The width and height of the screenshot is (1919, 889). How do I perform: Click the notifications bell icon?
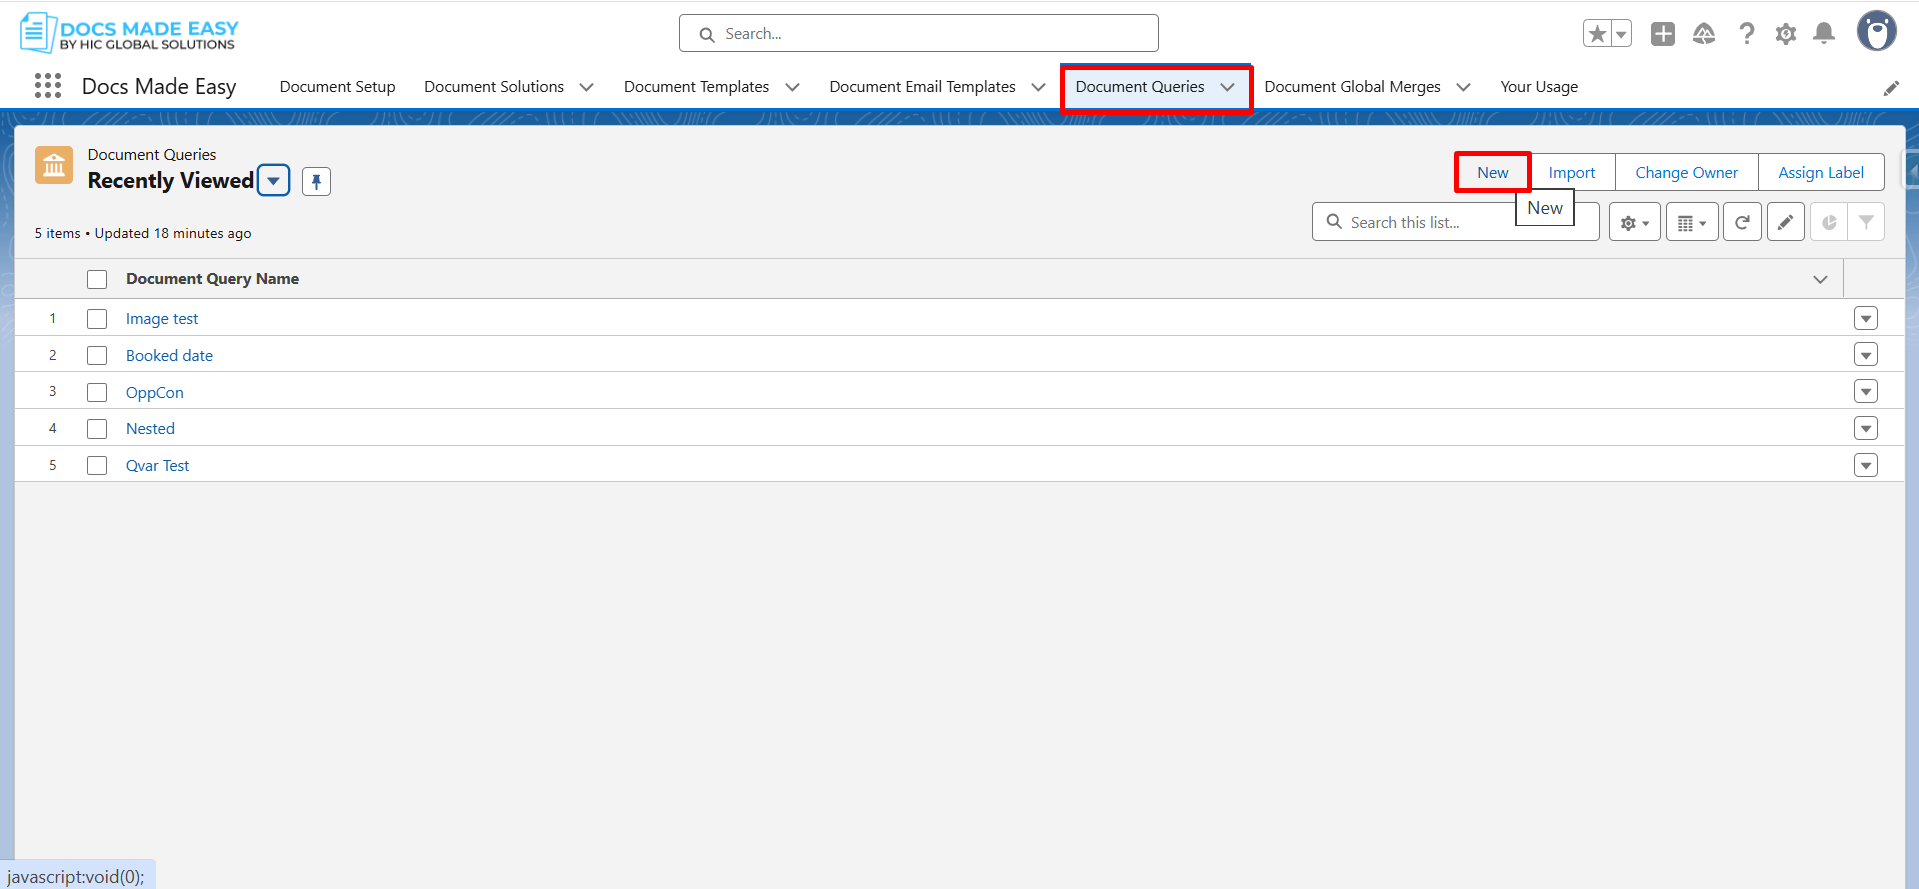click(x=1824, y=34)
